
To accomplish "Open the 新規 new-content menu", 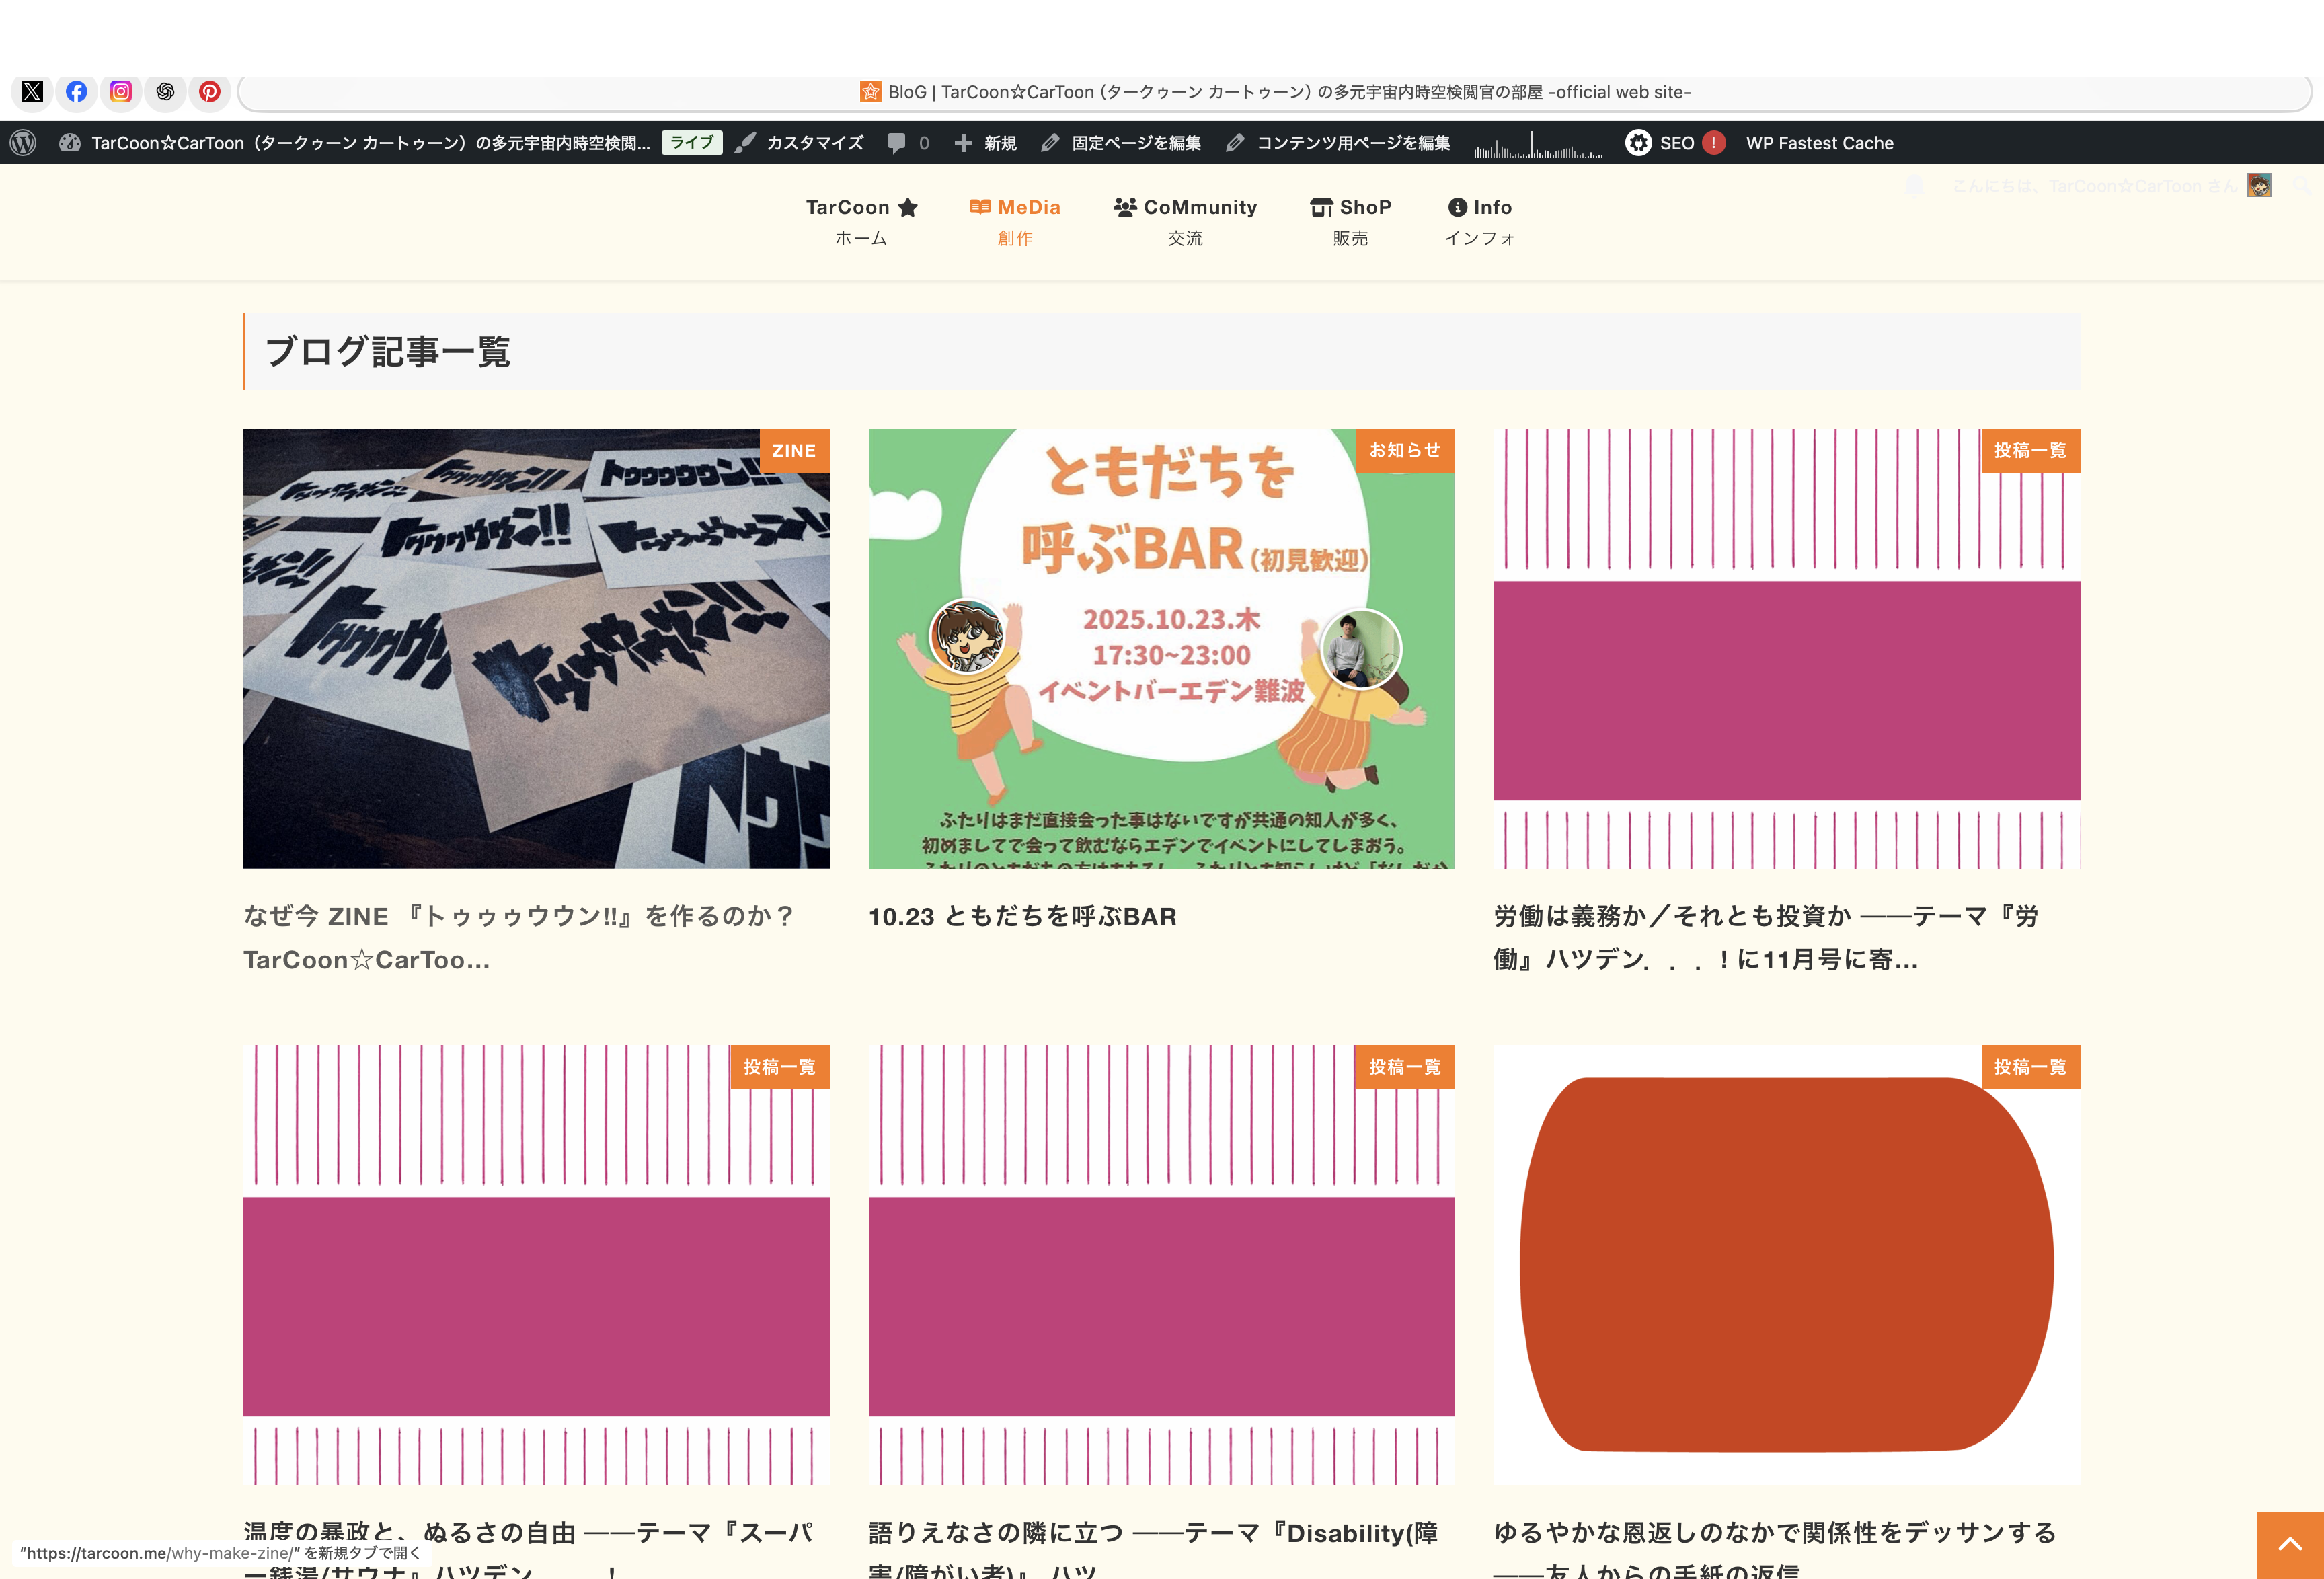I will click(985, 143).
